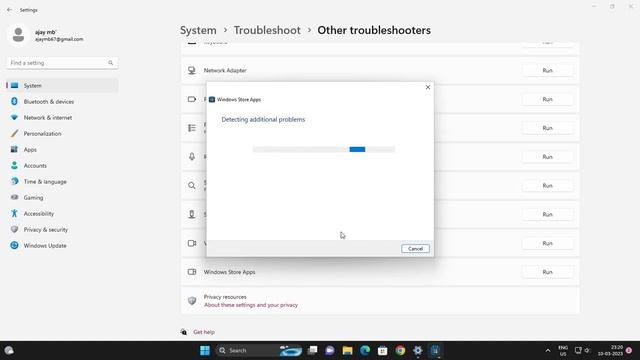Open About these settings and your privacy

click(x=251, y=305)
